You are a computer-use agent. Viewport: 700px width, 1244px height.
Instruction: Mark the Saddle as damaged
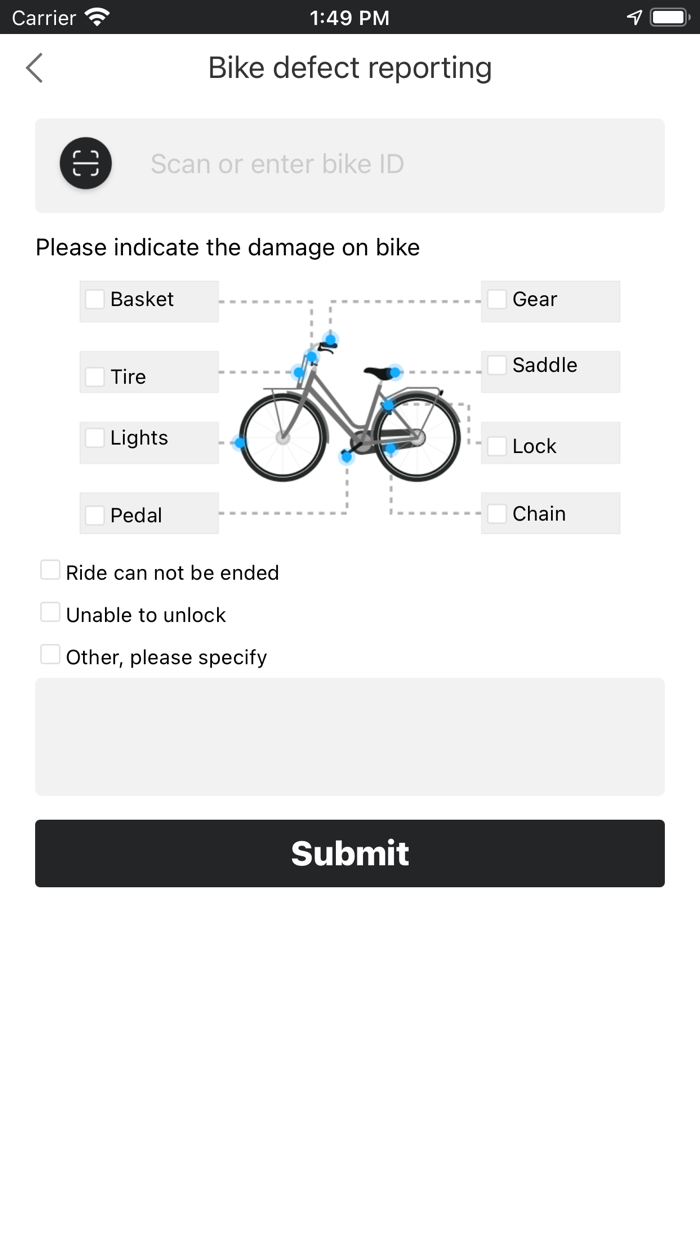point(497,365)
